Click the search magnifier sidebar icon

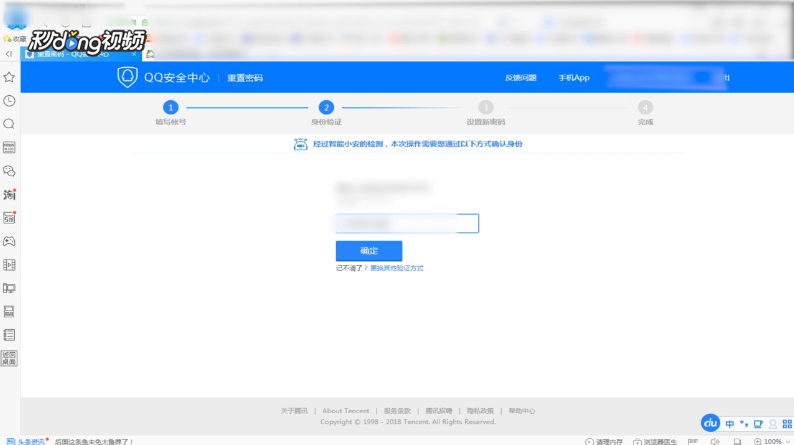9,124
